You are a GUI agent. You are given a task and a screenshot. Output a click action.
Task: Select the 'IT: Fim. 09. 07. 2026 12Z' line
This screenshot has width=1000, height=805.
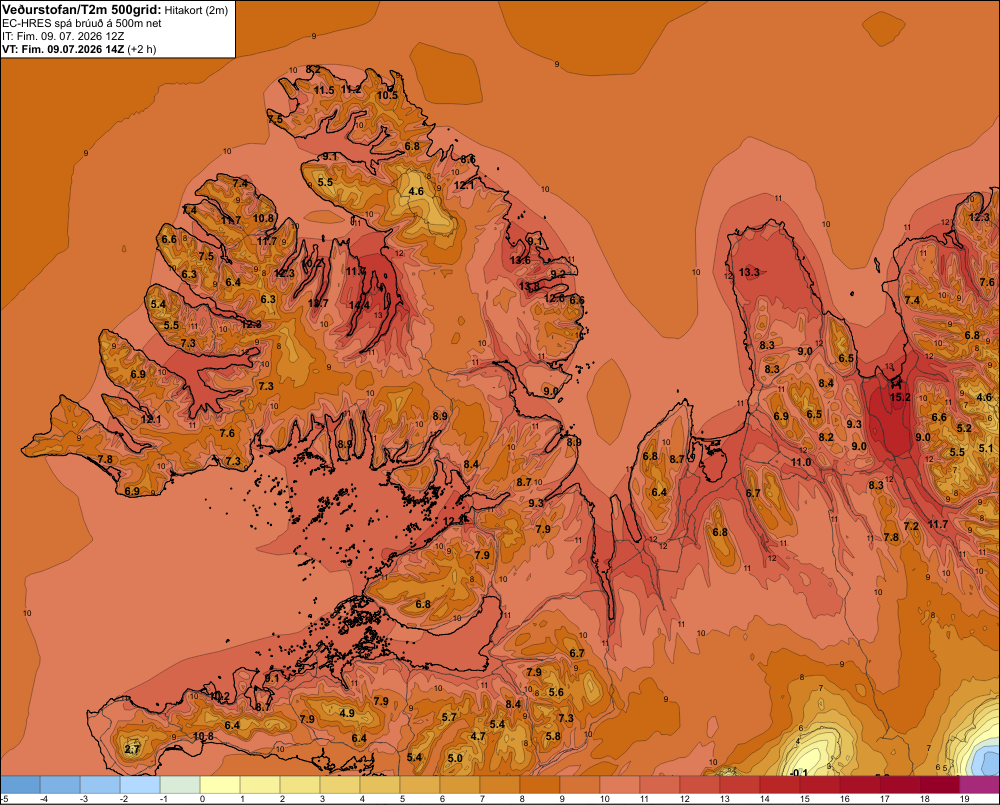point(63,36)
